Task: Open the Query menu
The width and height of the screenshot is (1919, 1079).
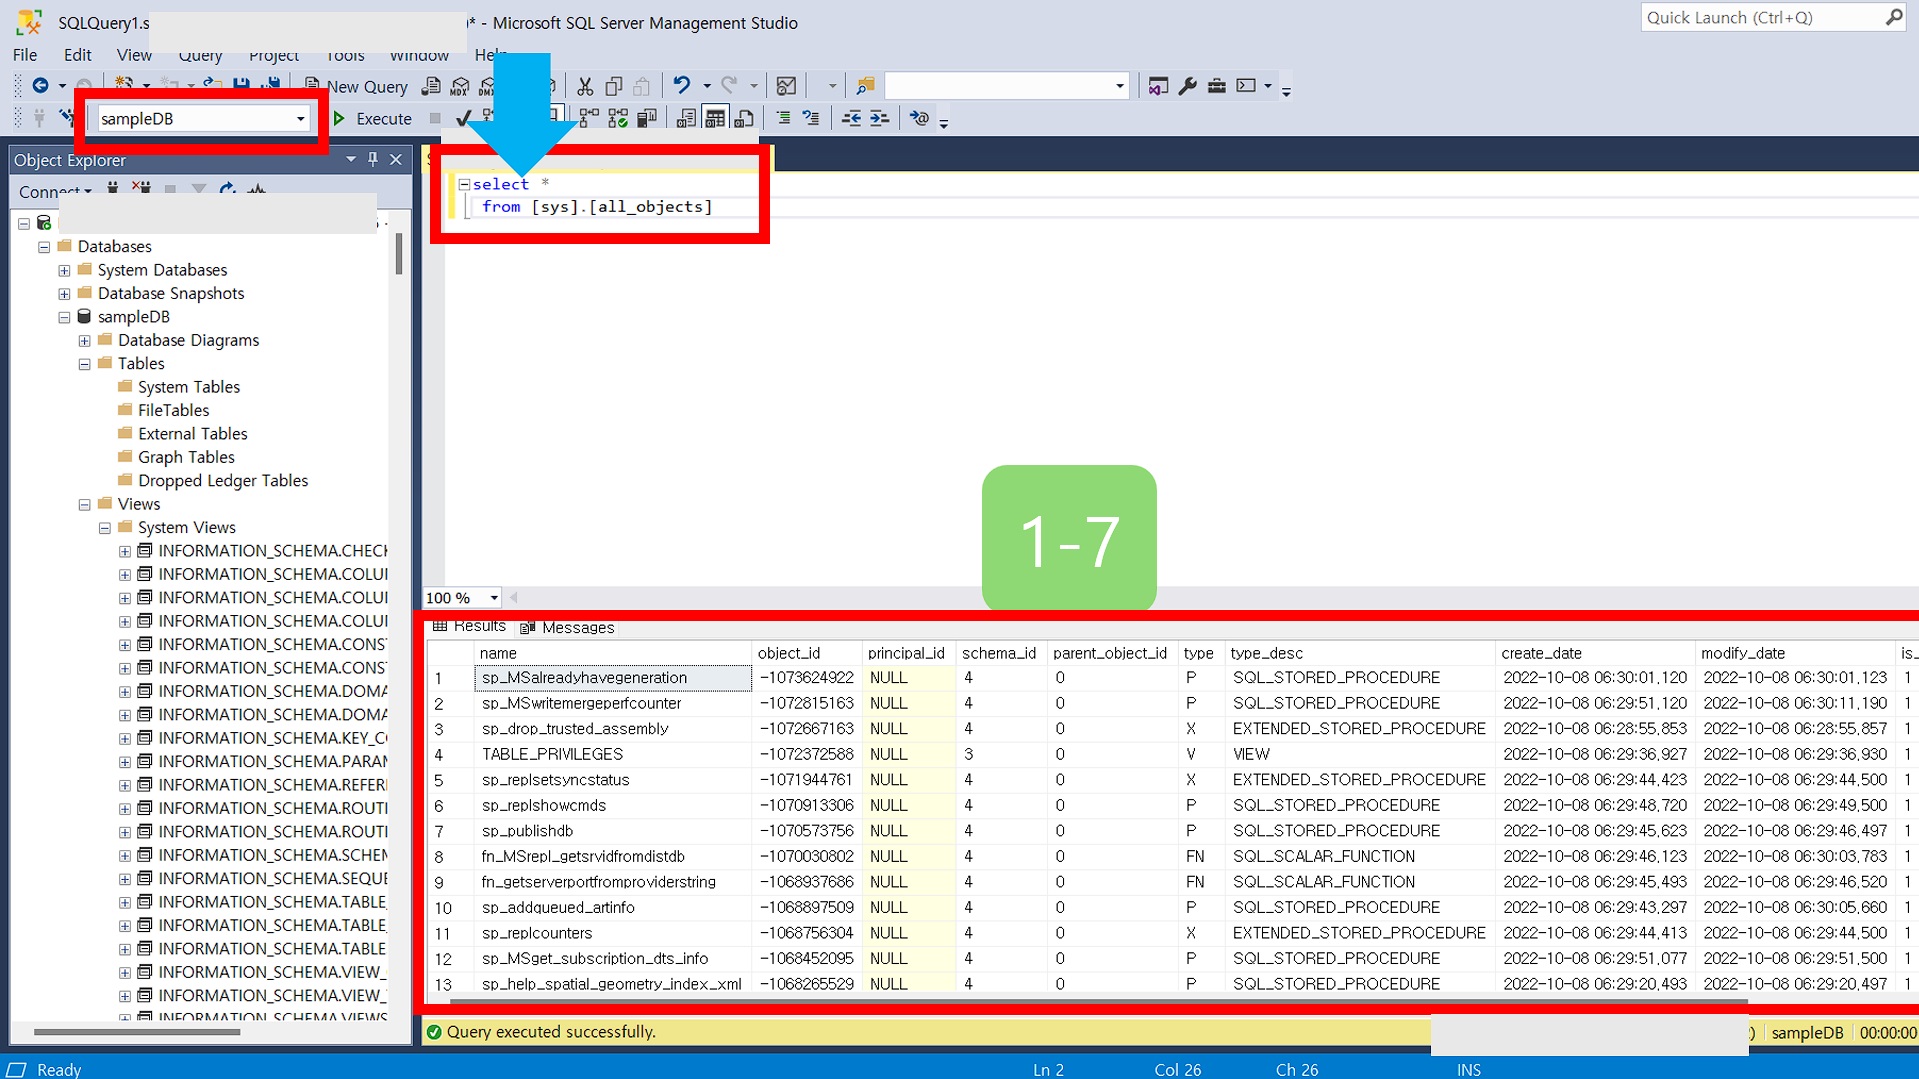Action: pyautogui.click(x=200, y=55)
